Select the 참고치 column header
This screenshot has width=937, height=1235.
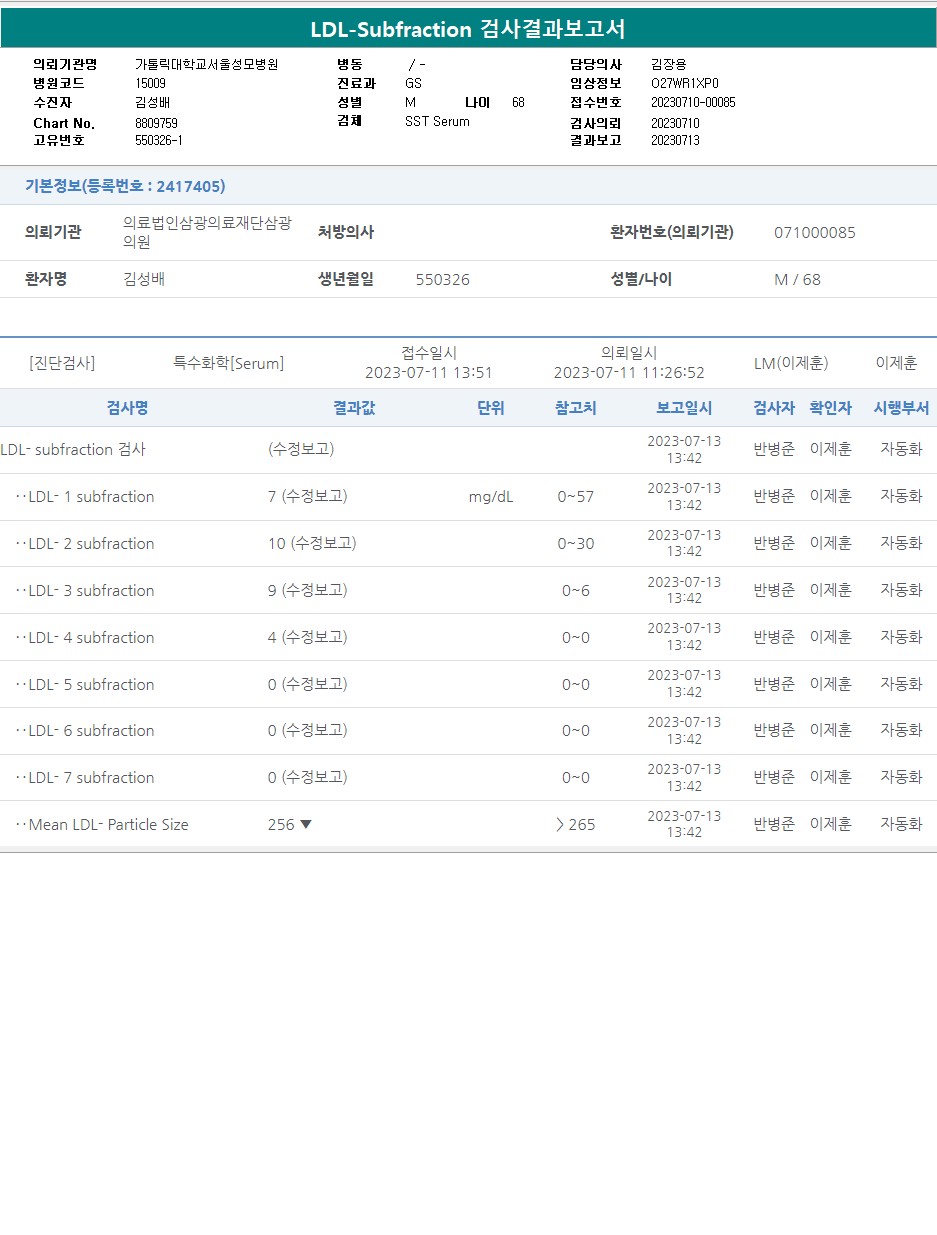pyautogui.click(x=575, y=408)
